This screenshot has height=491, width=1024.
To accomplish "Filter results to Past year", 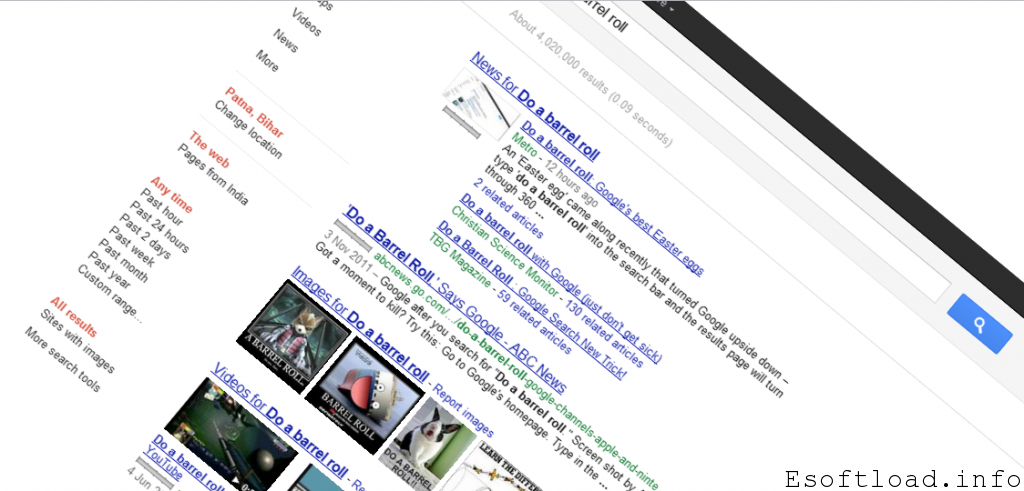I will coord(110,270).
